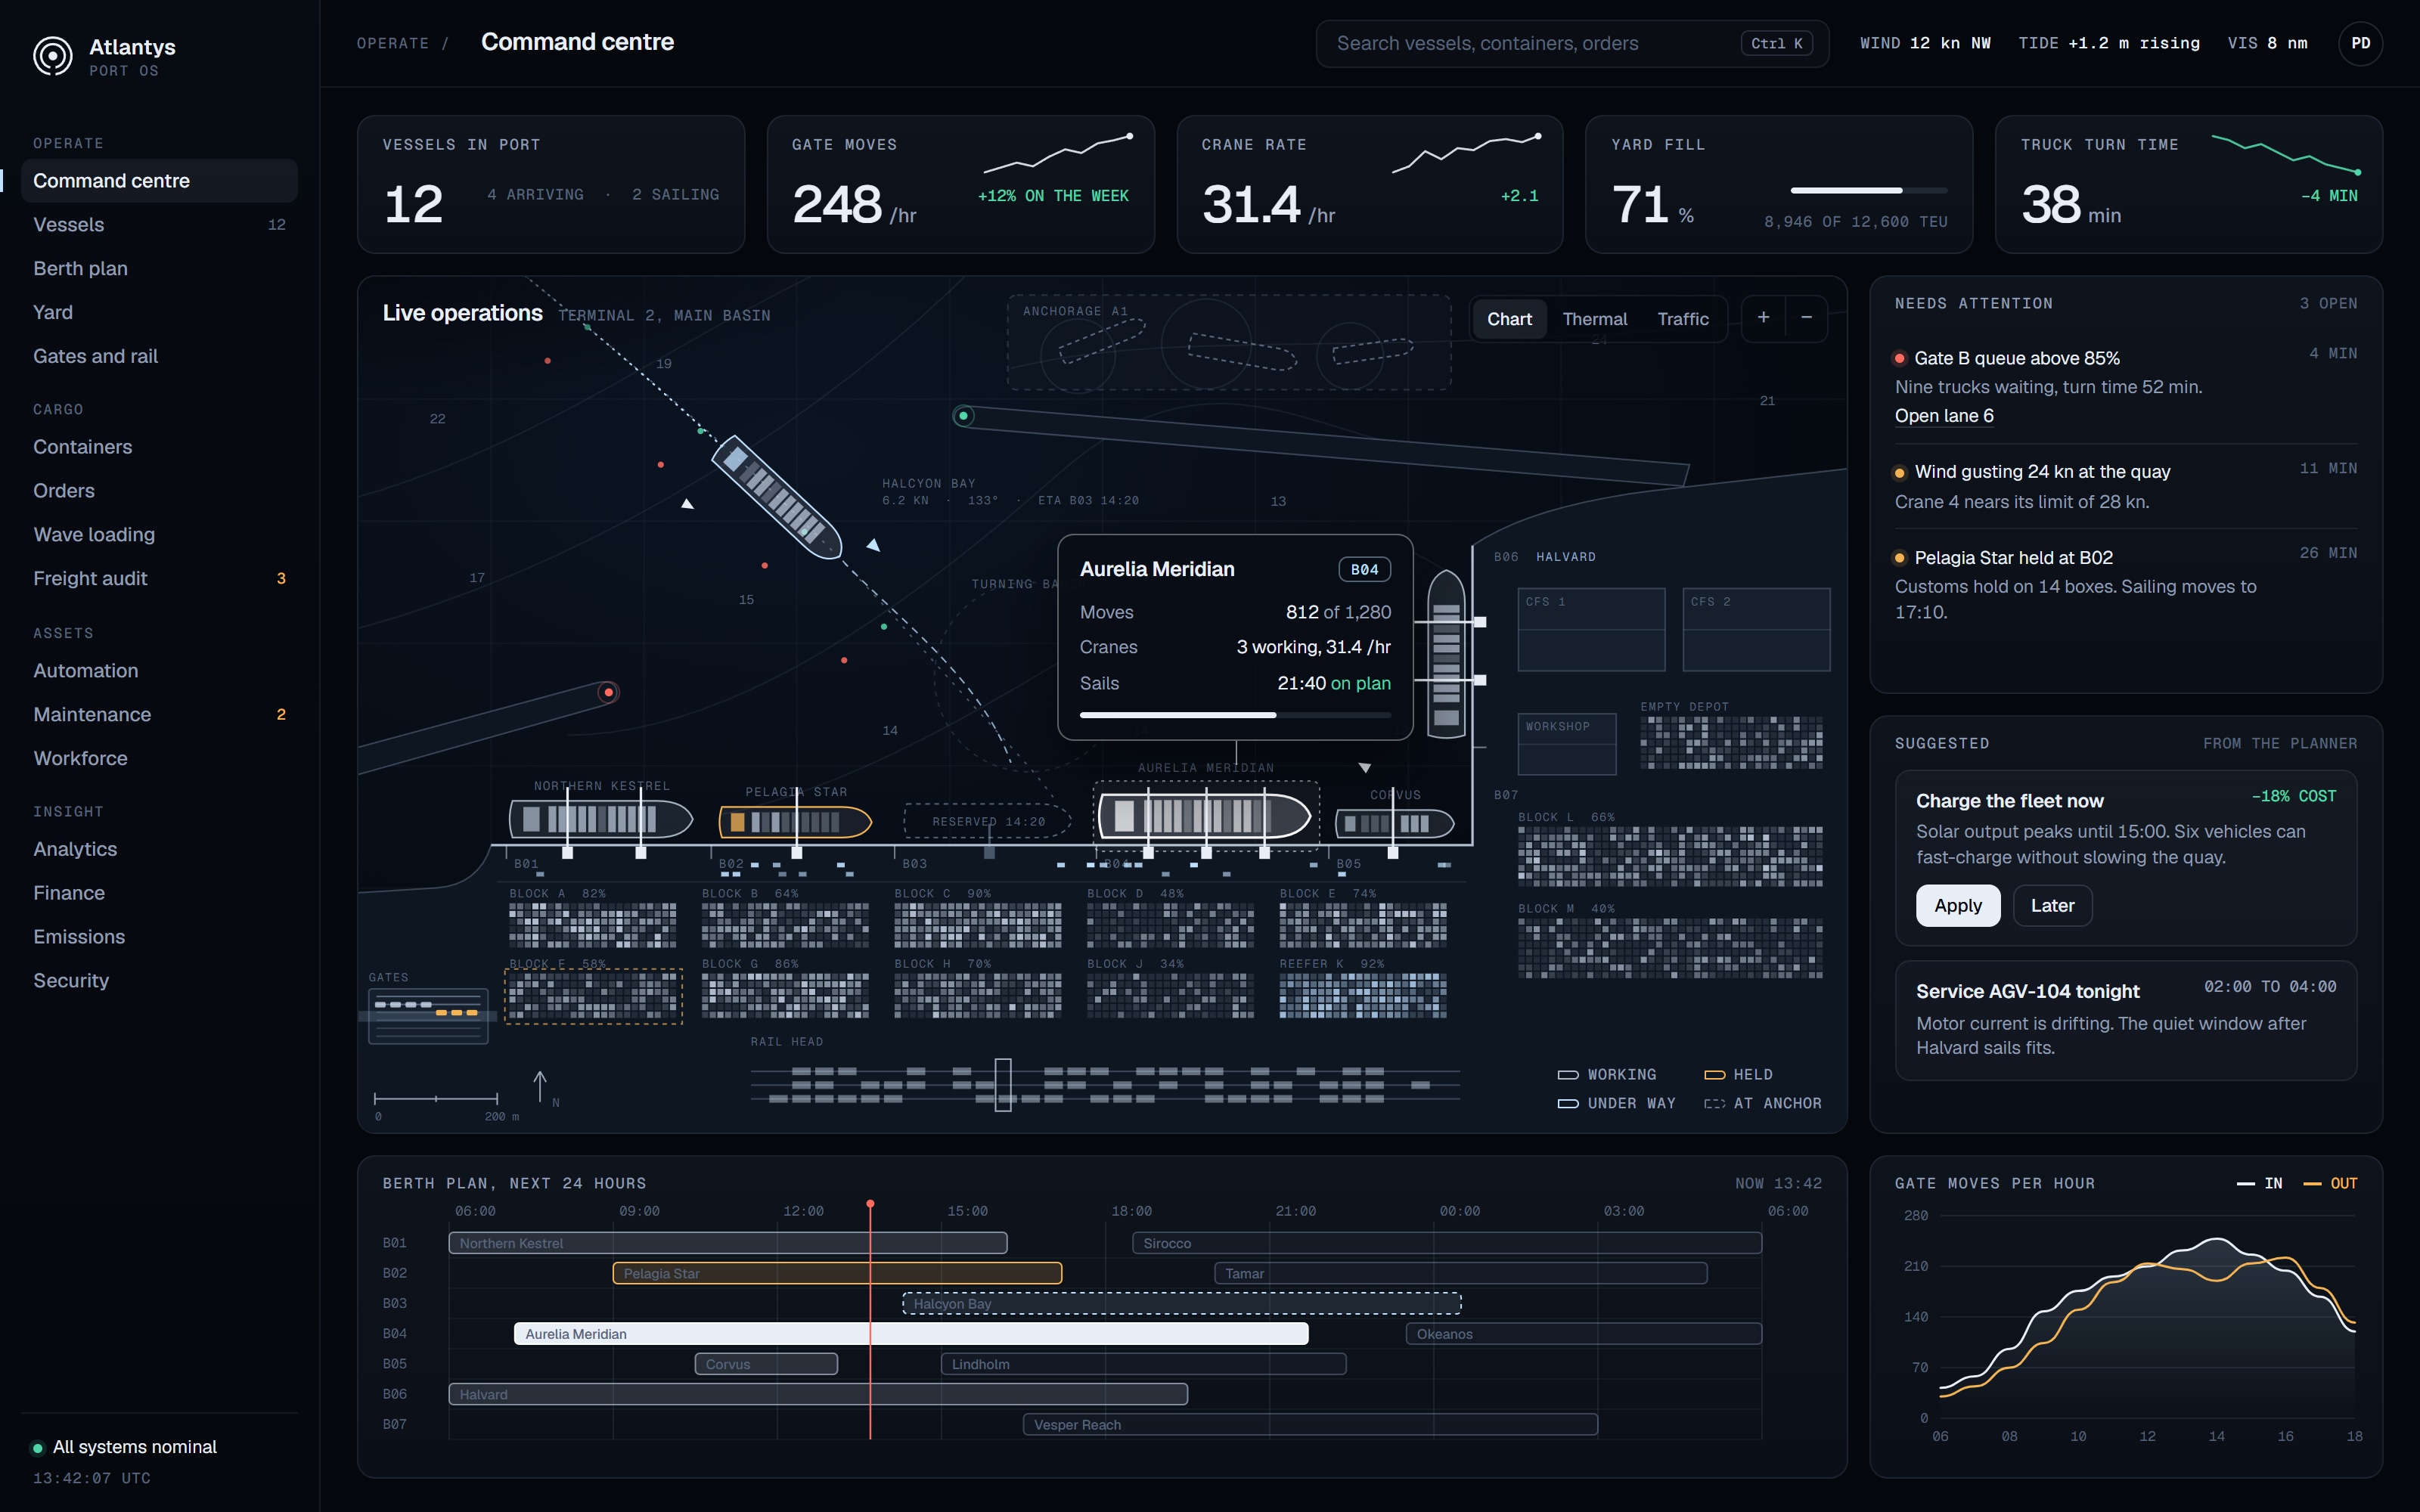Open the PD user avatar

tap(2360, 43)
